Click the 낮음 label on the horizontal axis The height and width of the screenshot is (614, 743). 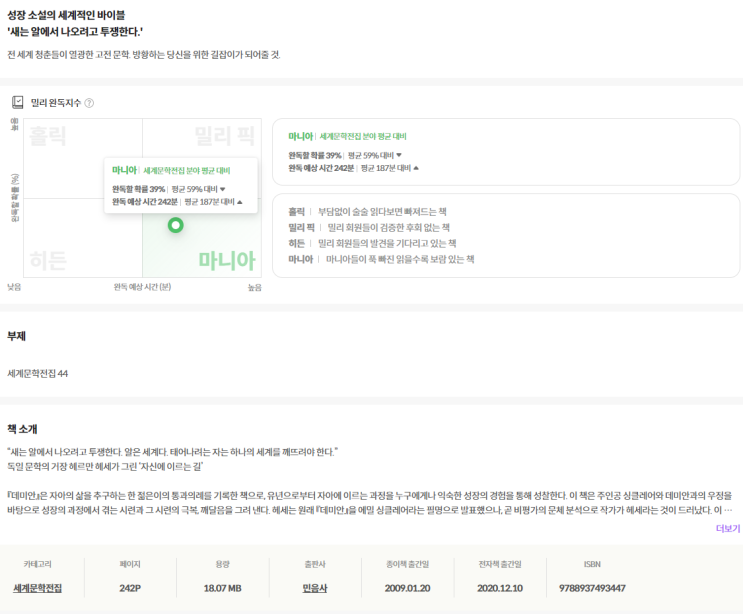pos(14,287)
